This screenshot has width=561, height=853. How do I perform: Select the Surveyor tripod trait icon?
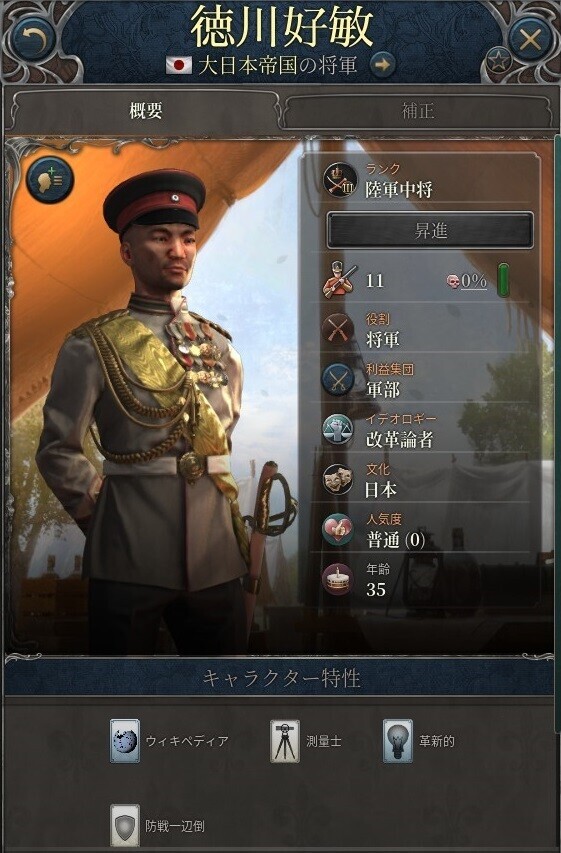[285, 741]
